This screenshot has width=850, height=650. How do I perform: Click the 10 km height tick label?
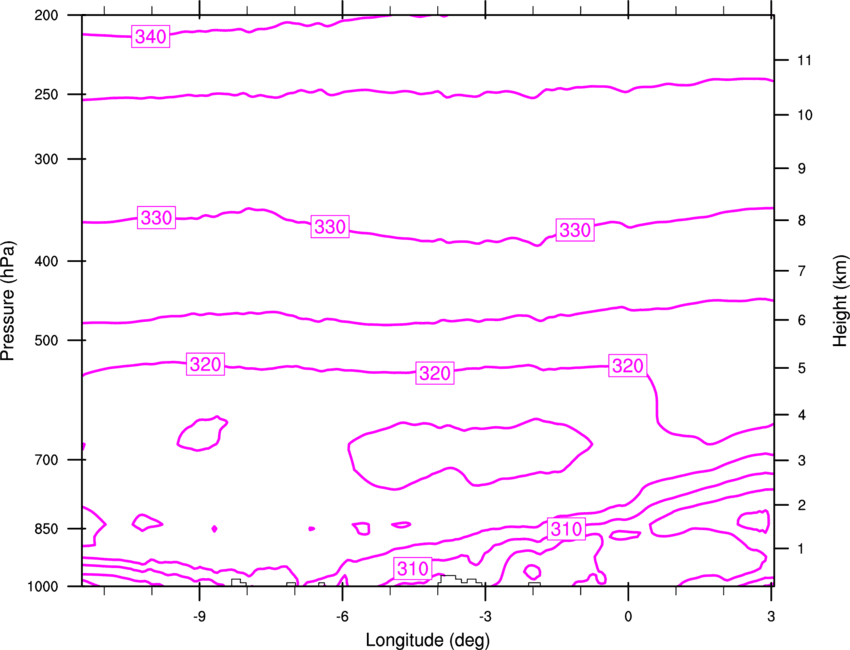pyautogui.click(x=804, y=115)
